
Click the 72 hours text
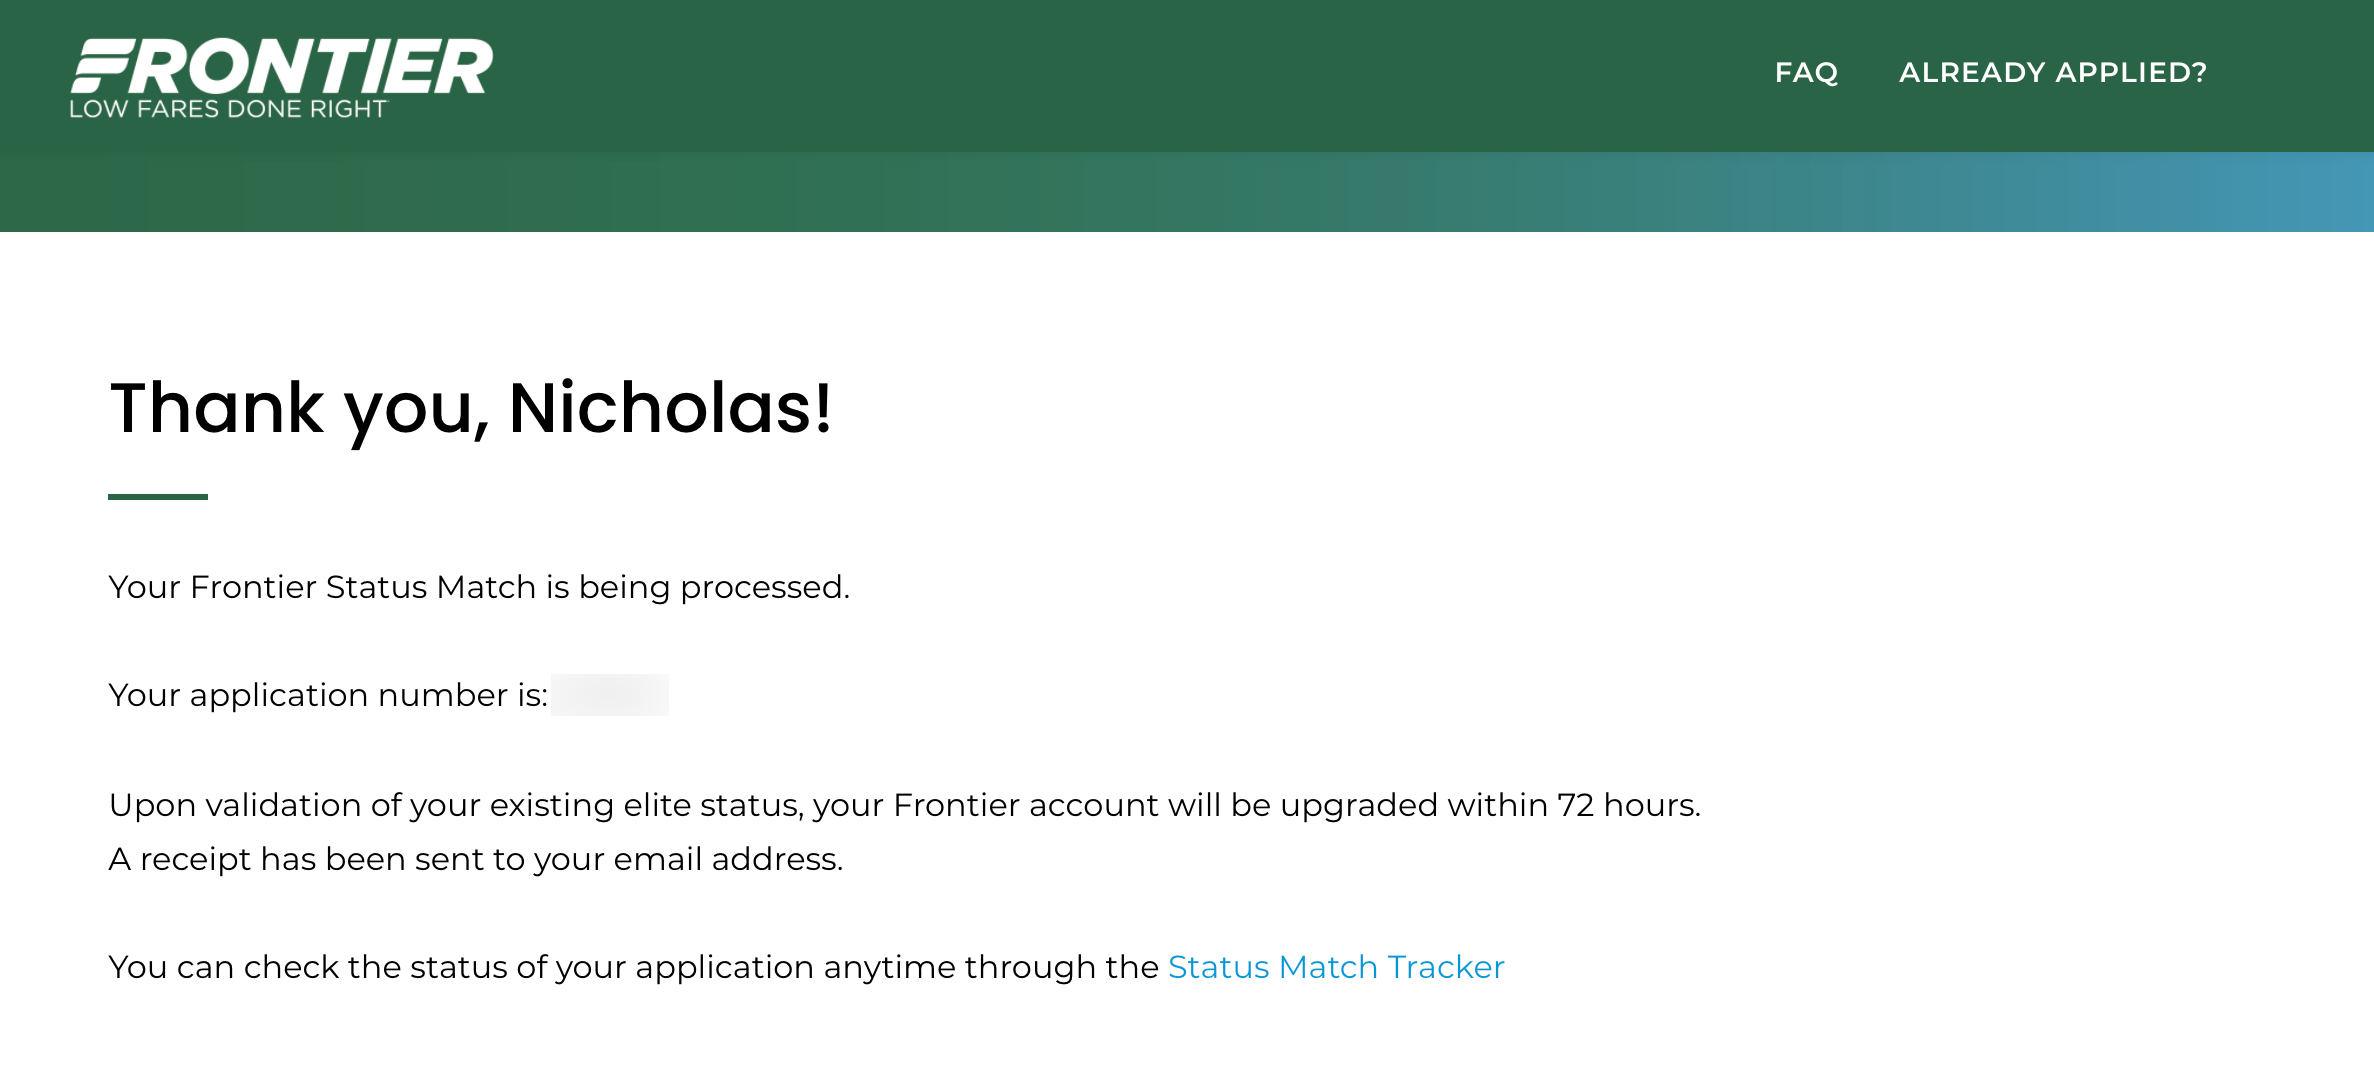[x=1627, y=805]
